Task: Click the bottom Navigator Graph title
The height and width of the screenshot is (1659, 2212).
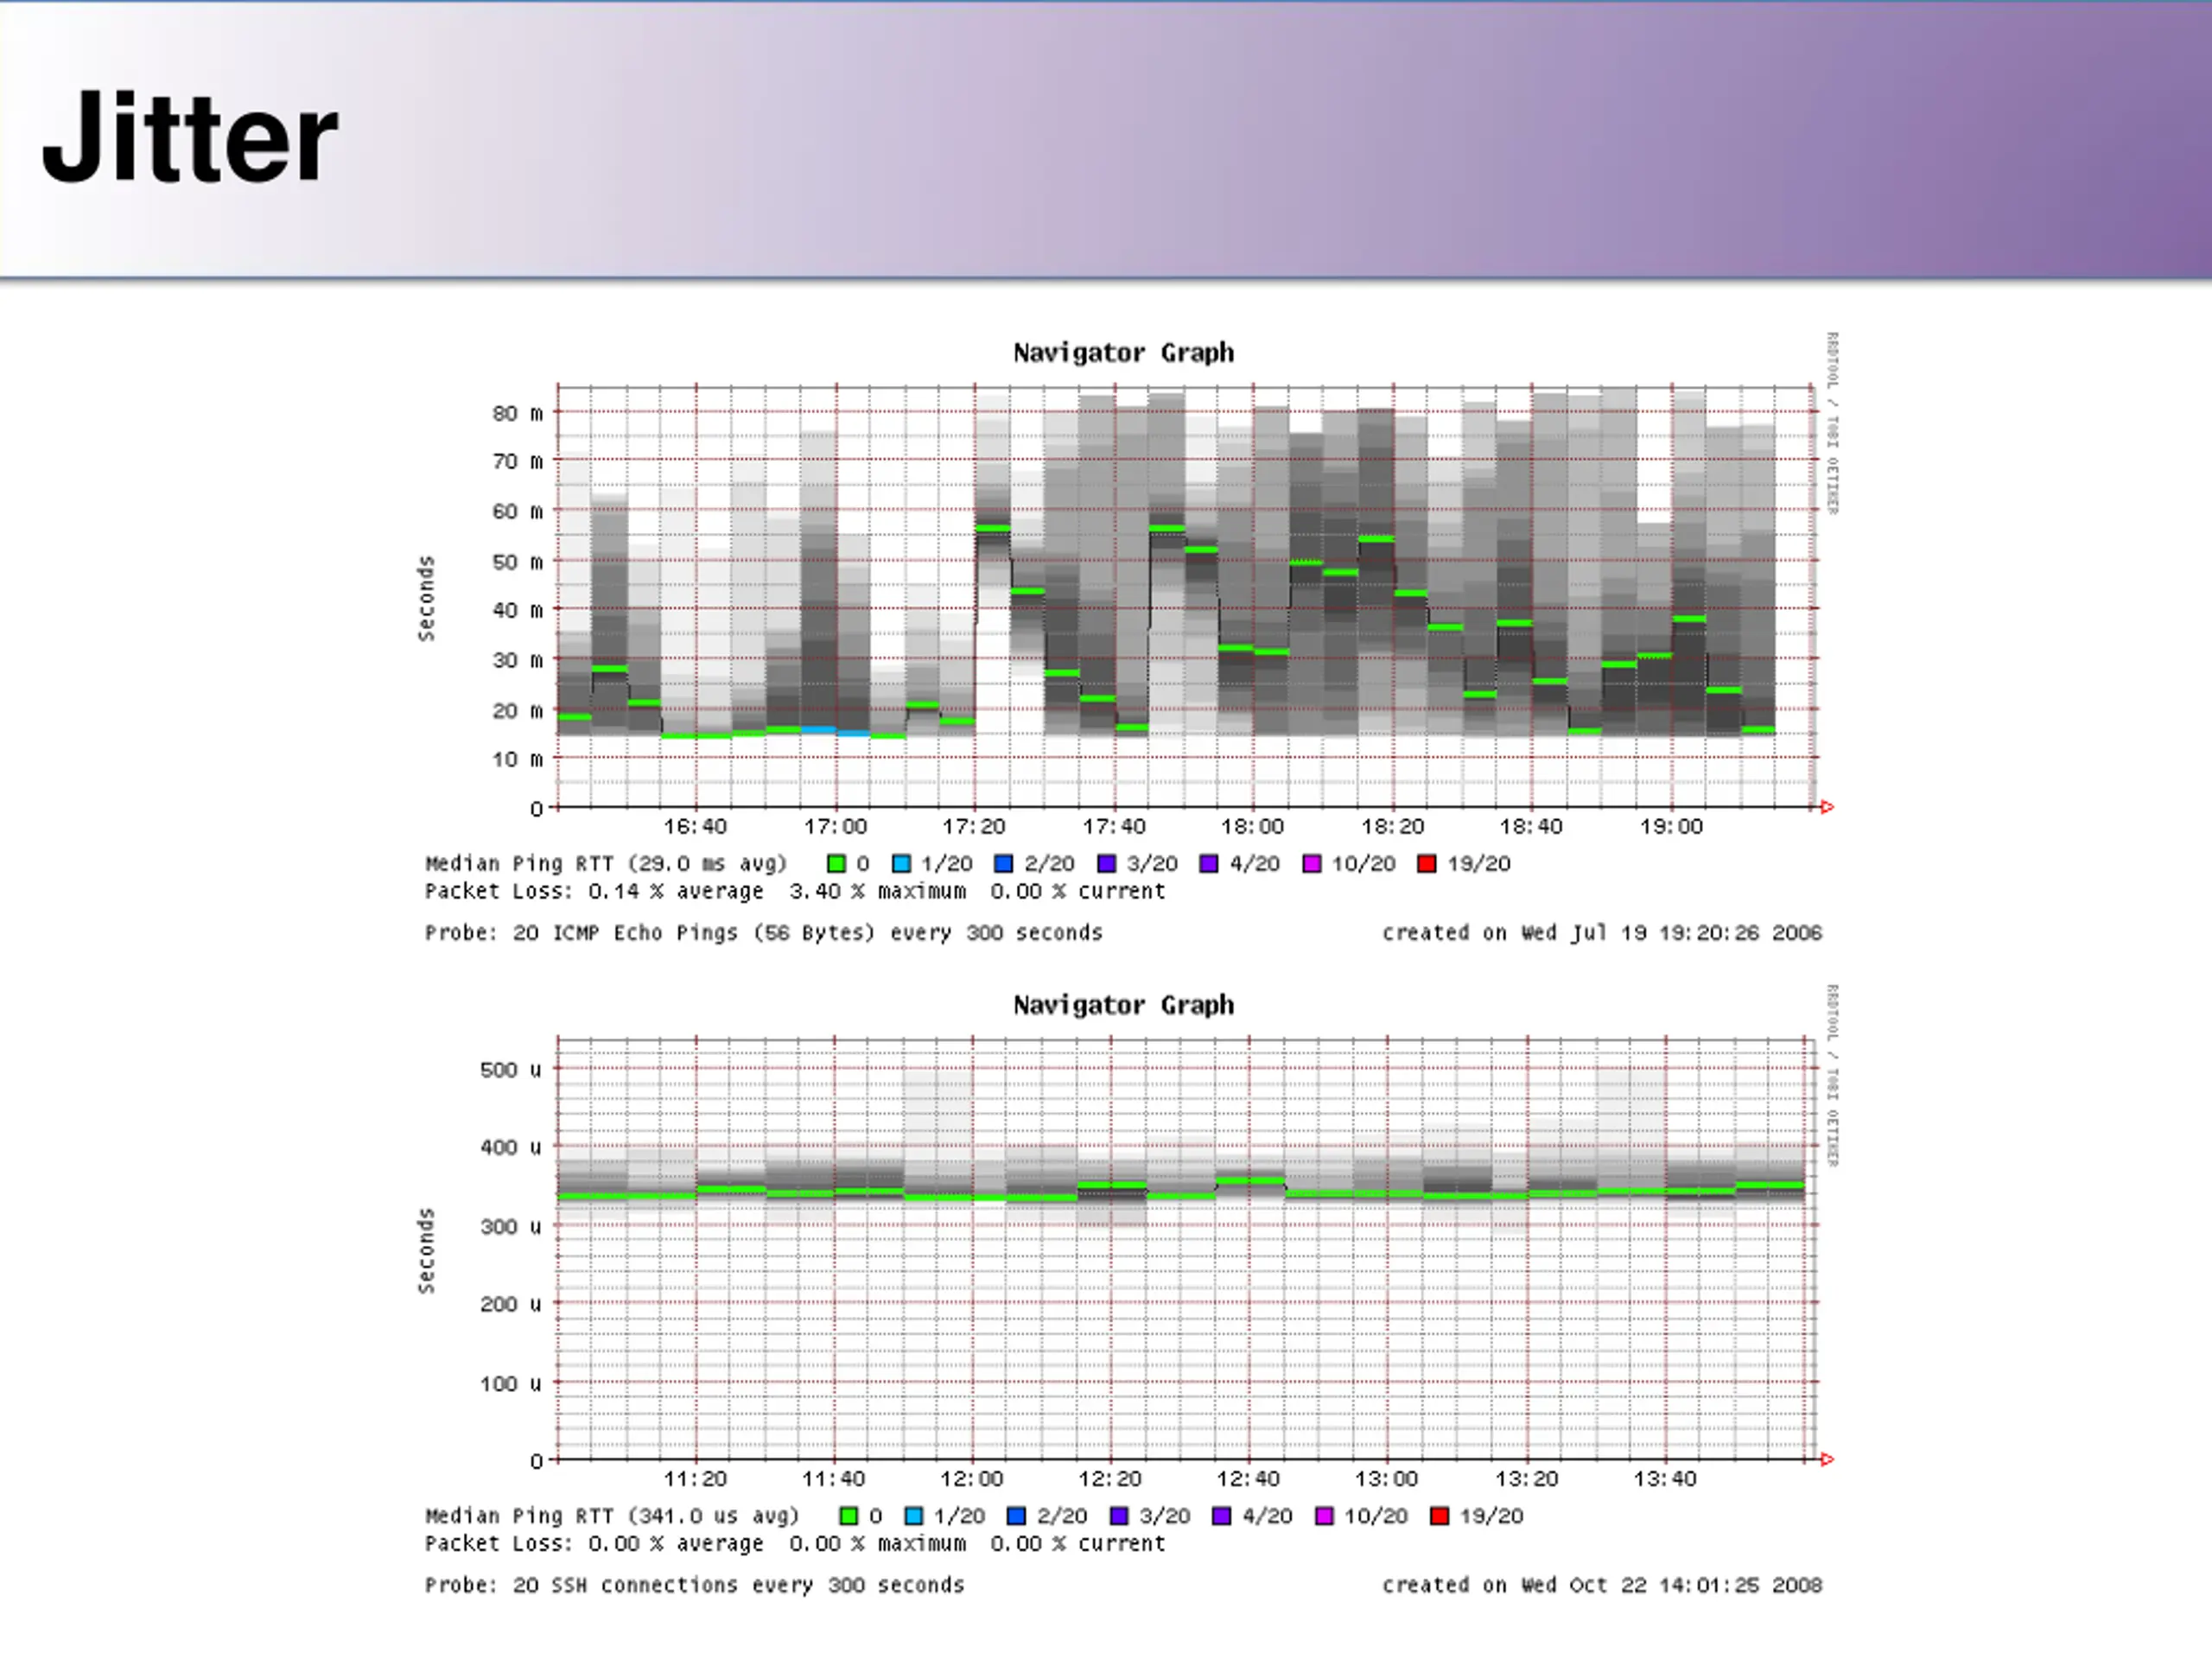Action: click(x=1123, y=1005)
